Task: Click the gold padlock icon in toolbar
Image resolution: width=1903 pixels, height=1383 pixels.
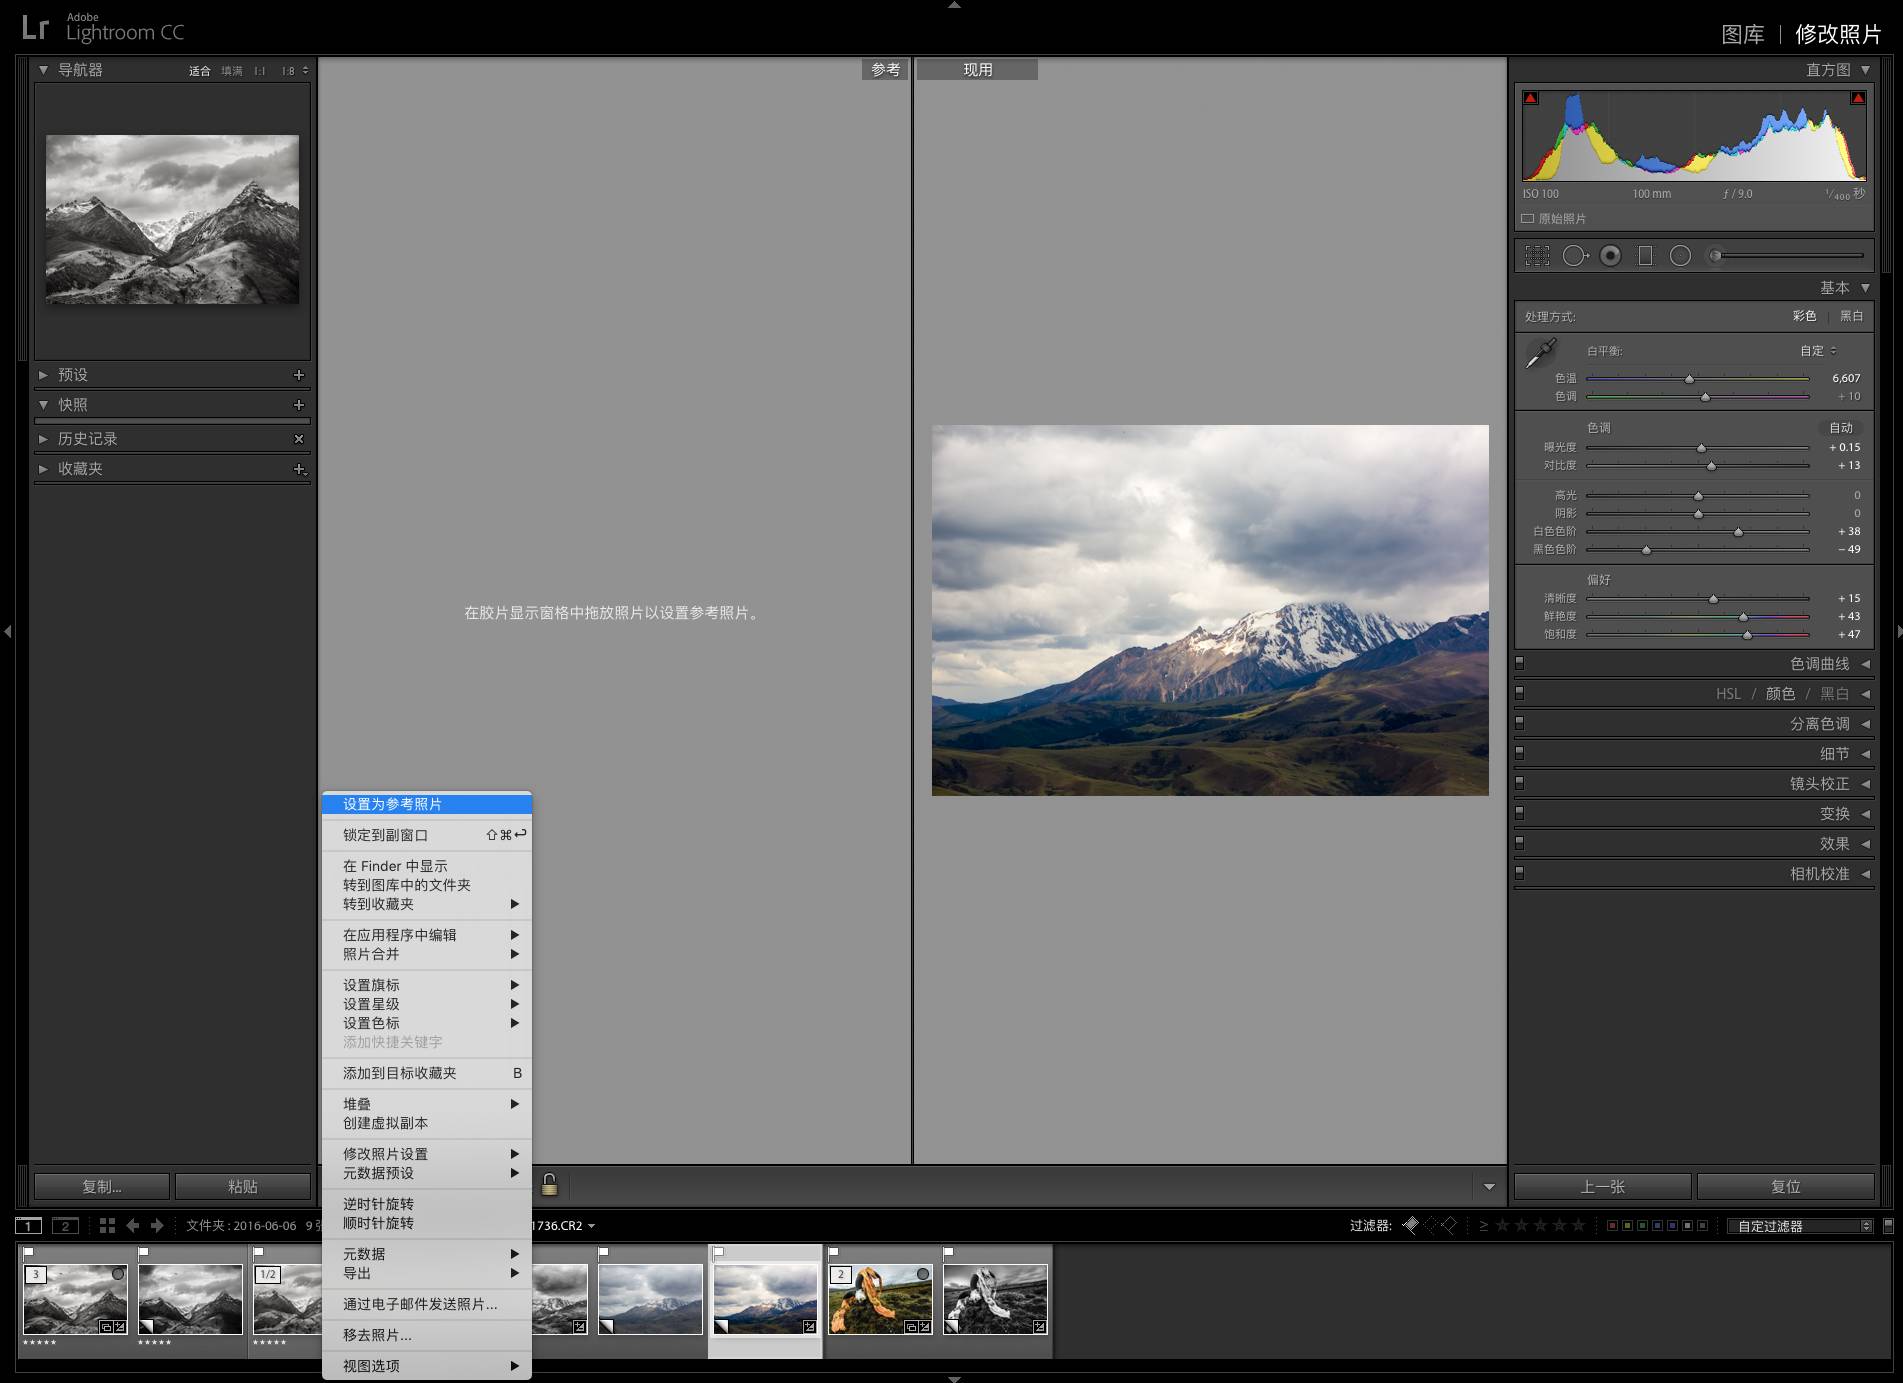Action: pos(549,1185)
